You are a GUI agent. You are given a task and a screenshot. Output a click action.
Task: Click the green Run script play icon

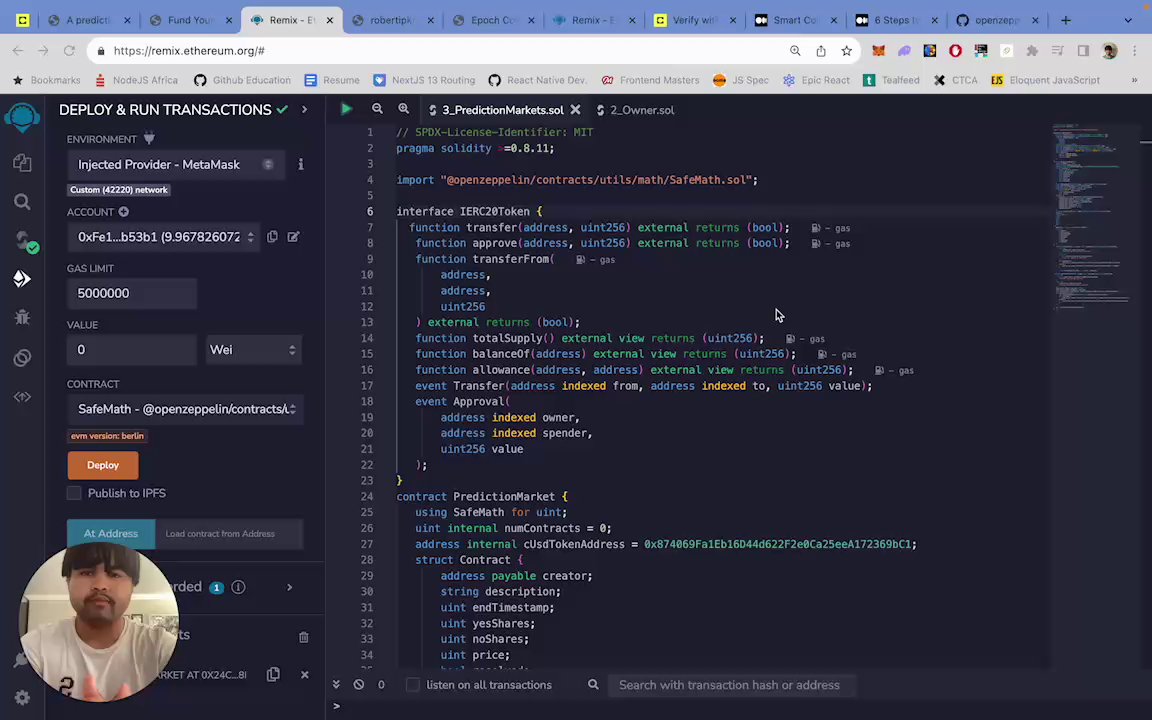tap(346, 110)
